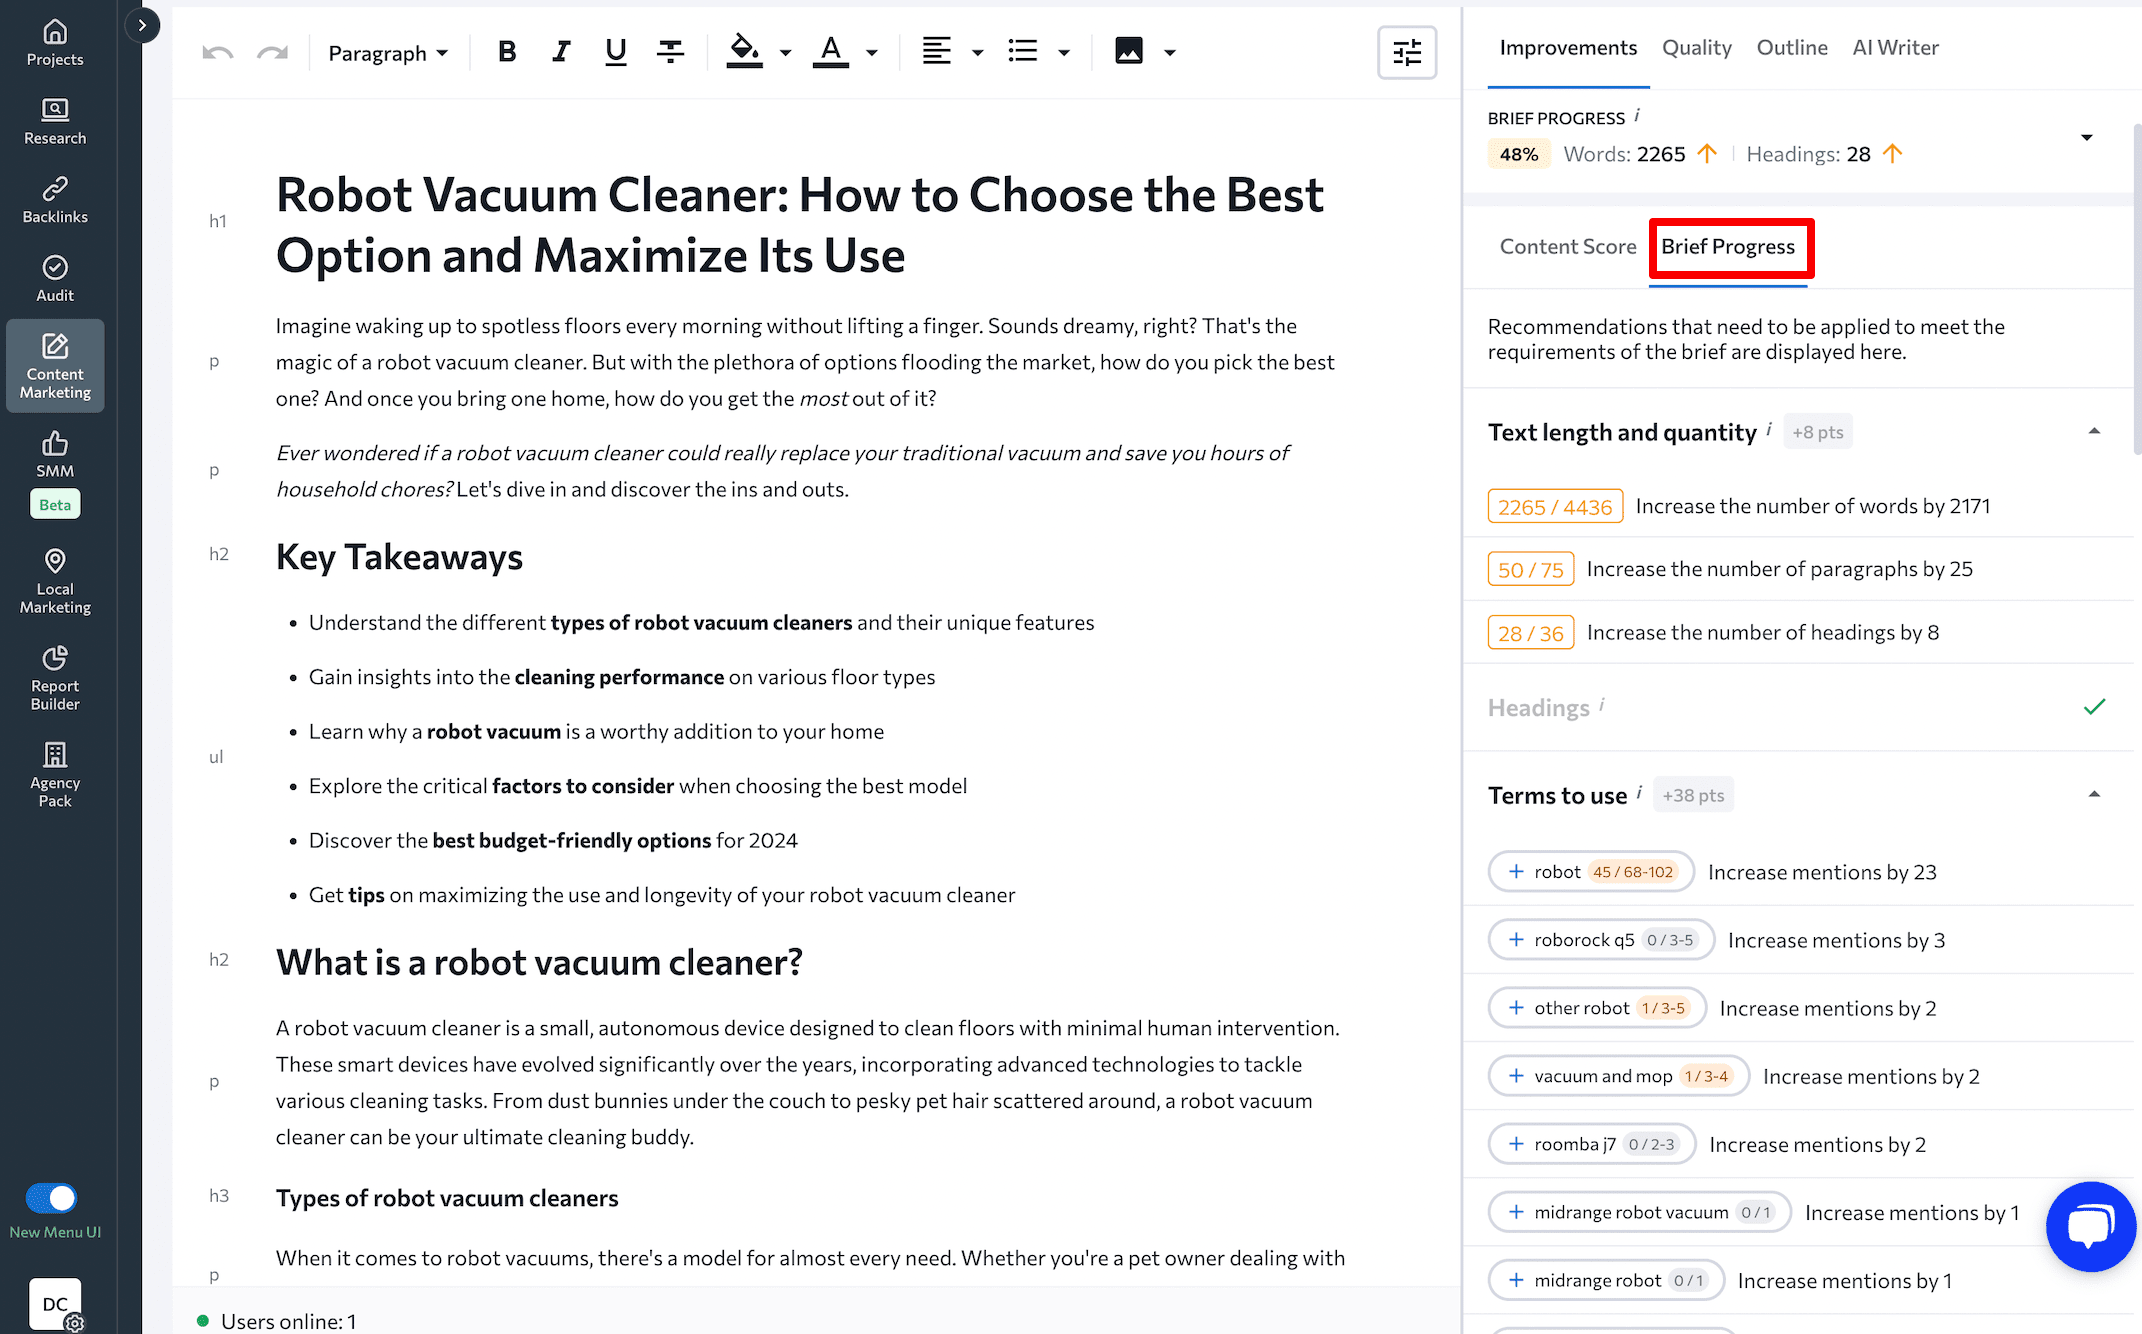Image resolution: width=2142 pixels, height=1334 pixels.
Task: Click the advanced formatting settings icon
Action: (1406, 51)
